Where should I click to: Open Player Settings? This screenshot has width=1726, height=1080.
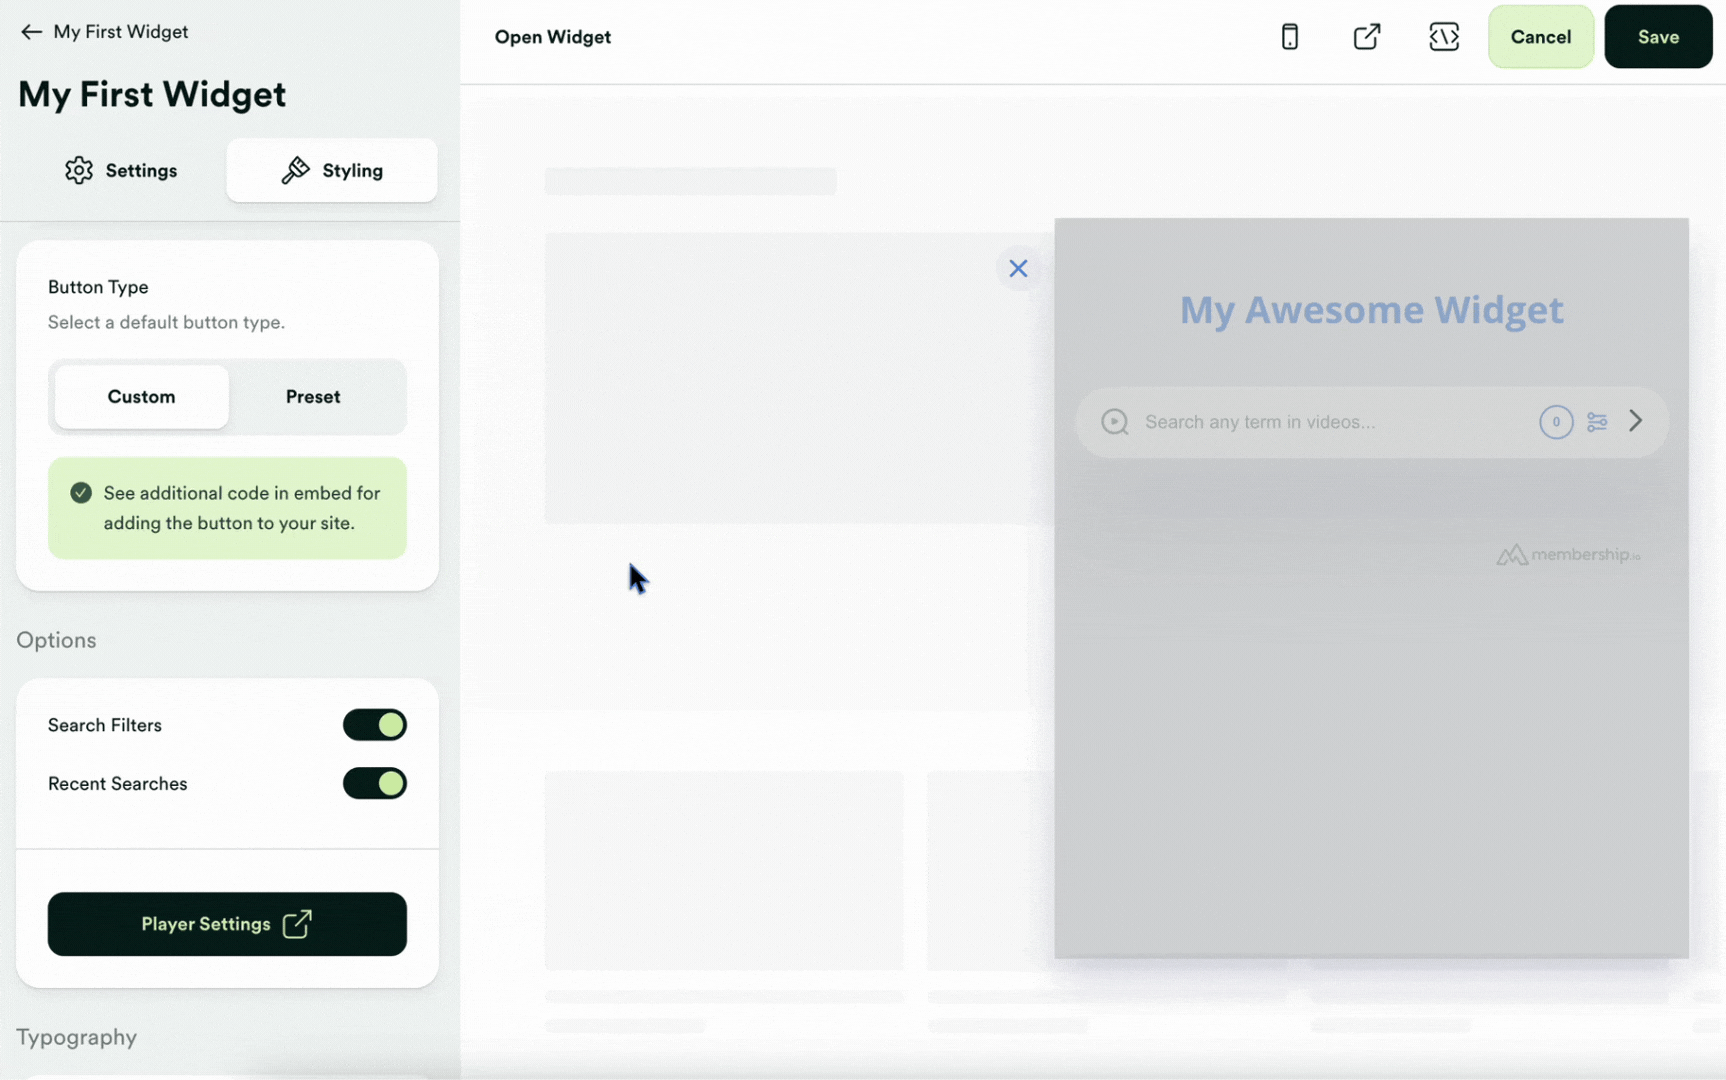227,924
